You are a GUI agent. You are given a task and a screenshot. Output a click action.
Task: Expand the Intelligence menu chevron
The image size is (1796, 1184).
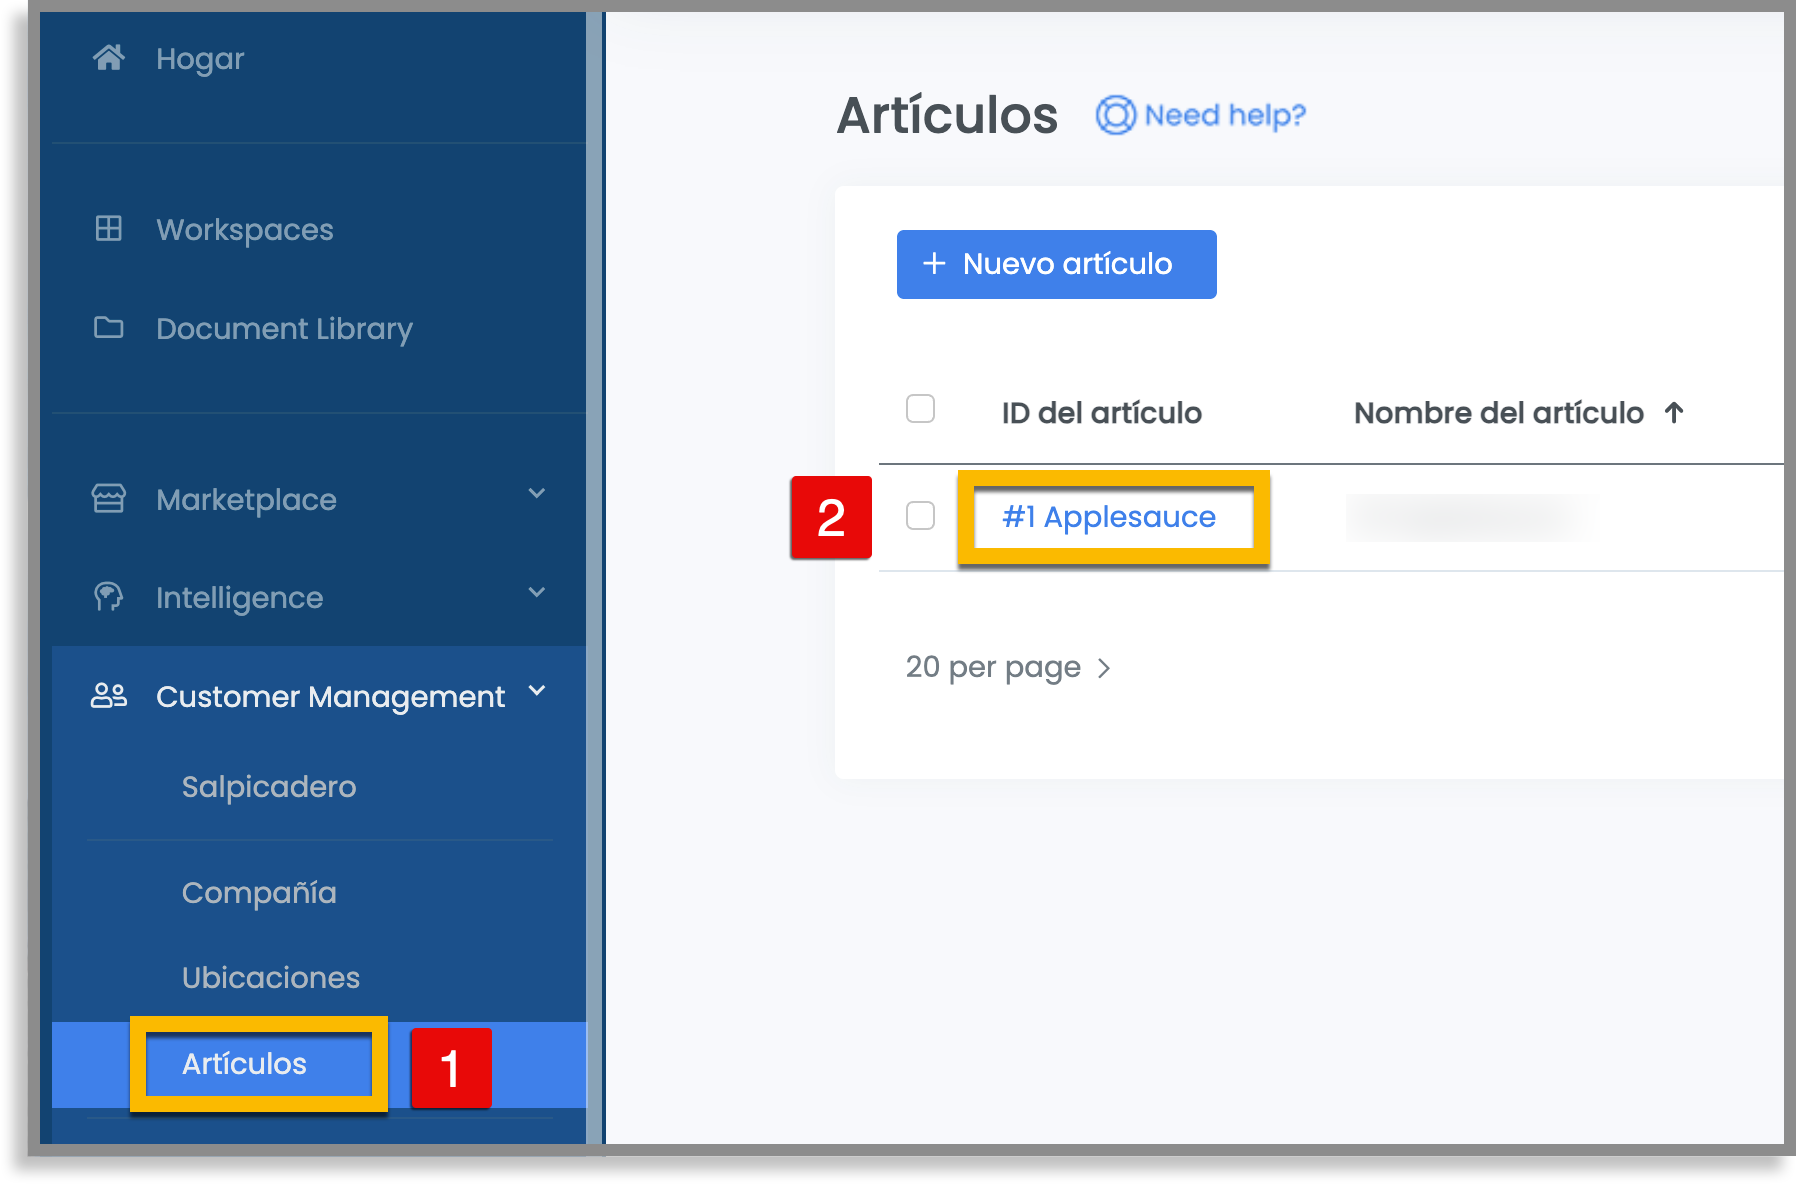pyautogui.click(x=537, y=592)
